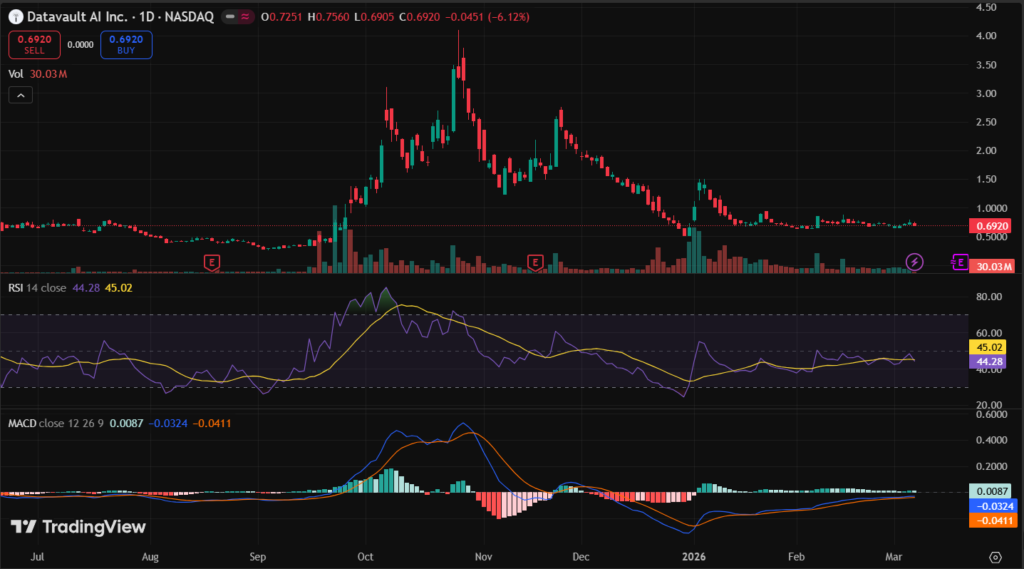Click the Datavault AI symbol logo
This screenshot has height=569, width=1024.
click(x=14, y=17)
